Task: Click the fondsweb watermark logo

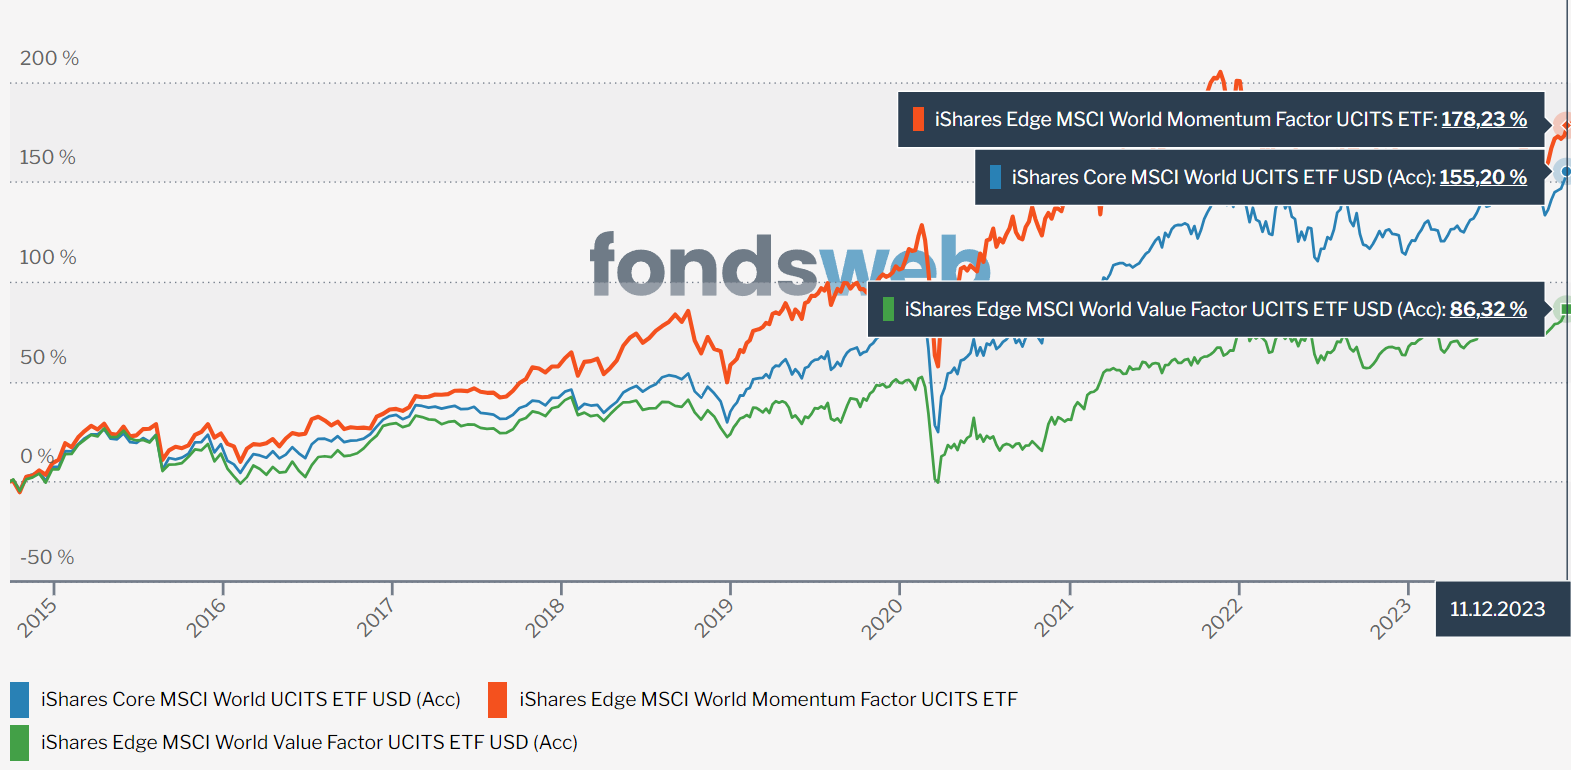Action: pos(790,265)
